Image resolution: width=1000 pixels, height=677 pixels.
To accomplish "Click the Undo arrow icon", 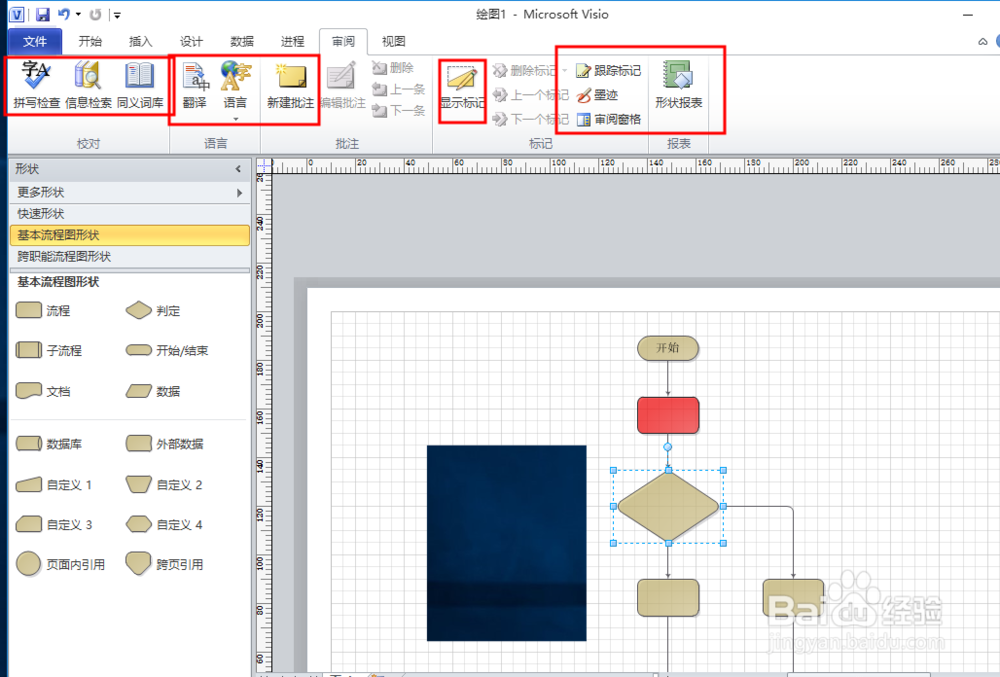I will point(64,14).
